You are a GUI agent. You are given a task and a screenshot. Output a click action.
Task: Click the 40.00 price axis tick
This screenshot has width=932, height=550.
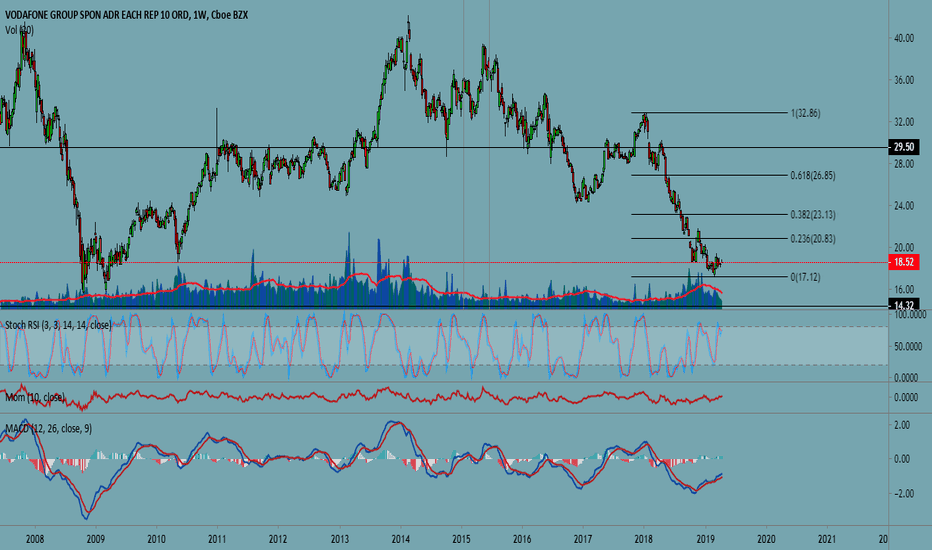tap(904, 38)
